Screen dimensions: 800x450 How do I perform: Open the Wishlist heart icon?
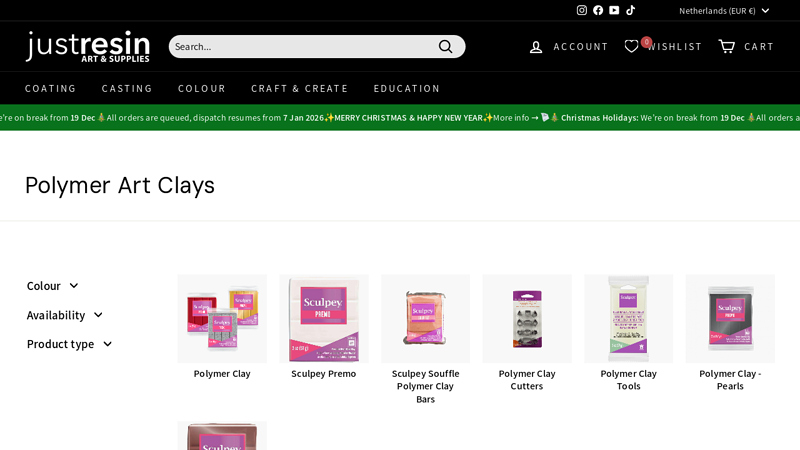pos(631,46)
